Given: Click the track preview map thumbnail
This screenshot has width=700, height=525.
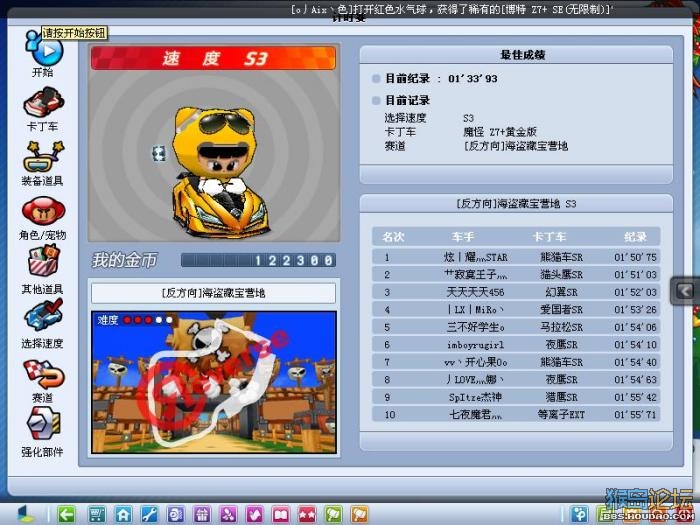Looking at the screenshot, I should 214,383.
